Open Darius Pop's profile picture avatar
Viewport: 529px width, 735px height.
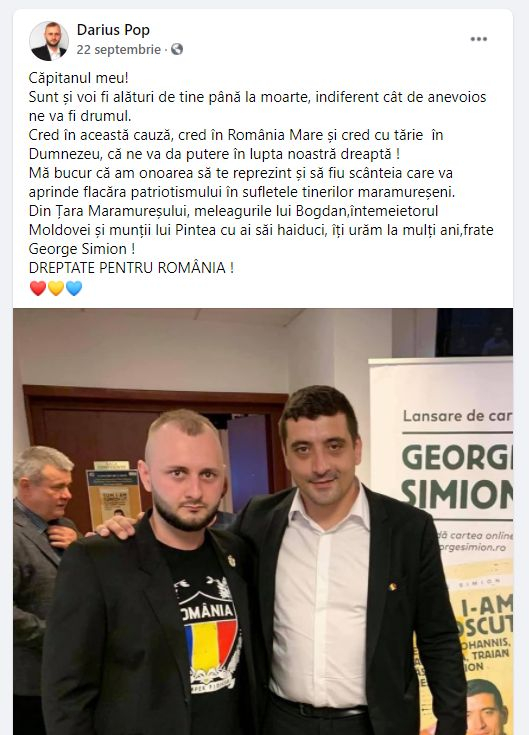(x=49, y=40)
